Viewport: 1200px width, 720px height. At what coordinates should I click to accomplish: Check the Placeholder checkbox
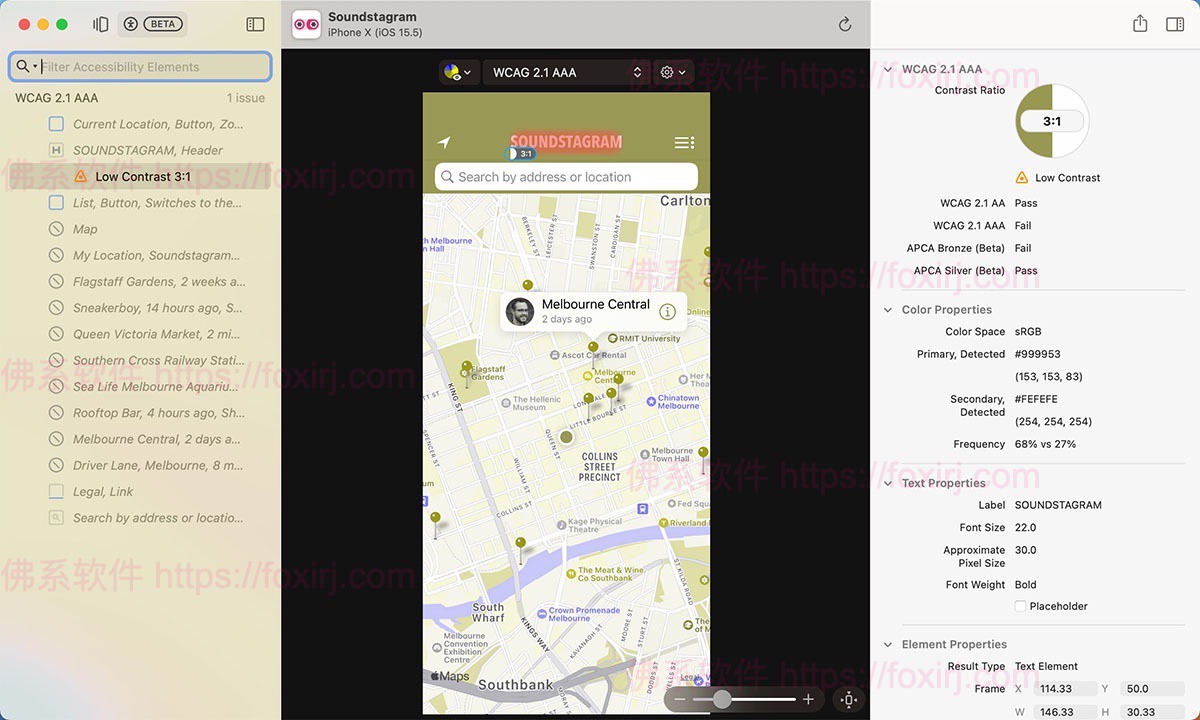coord(1020,606)
